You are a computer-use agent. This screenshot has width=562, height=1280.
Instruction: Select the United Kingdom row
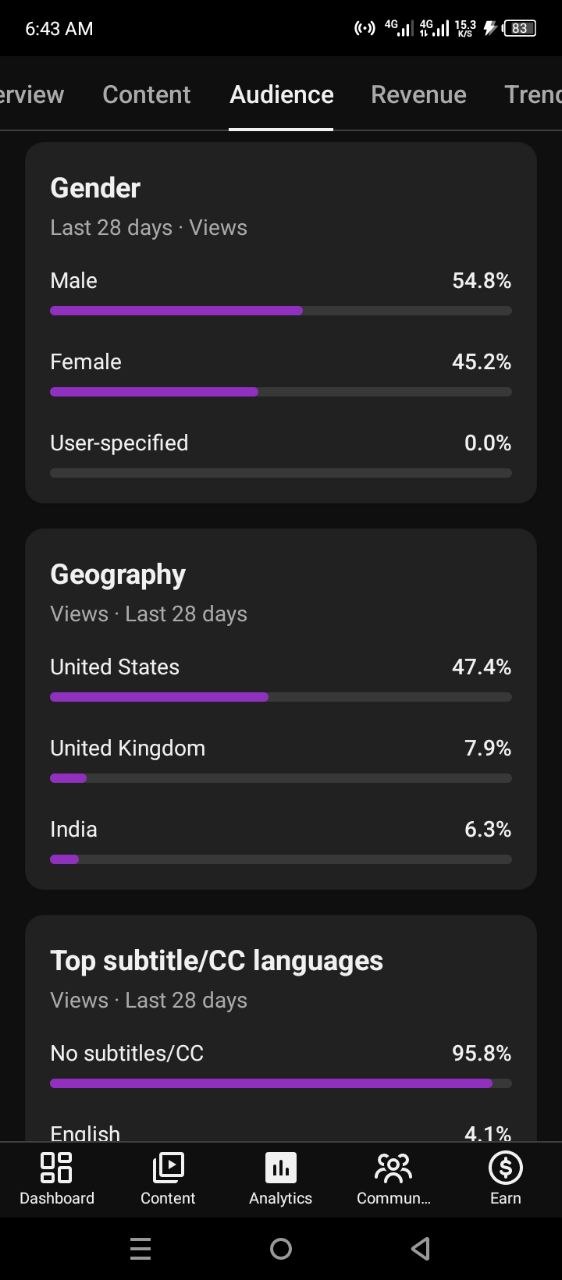click(x=281, y=761)
